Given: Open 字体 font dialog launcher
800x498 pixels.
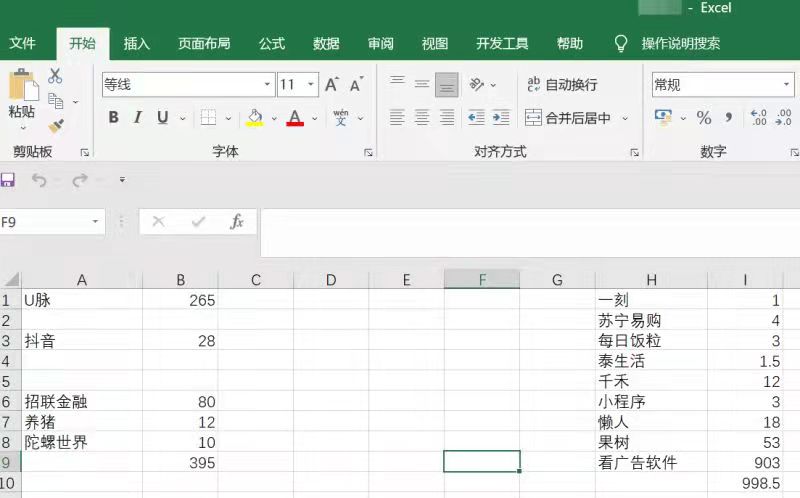Looking at the screenshot, I should click(368, 153).
